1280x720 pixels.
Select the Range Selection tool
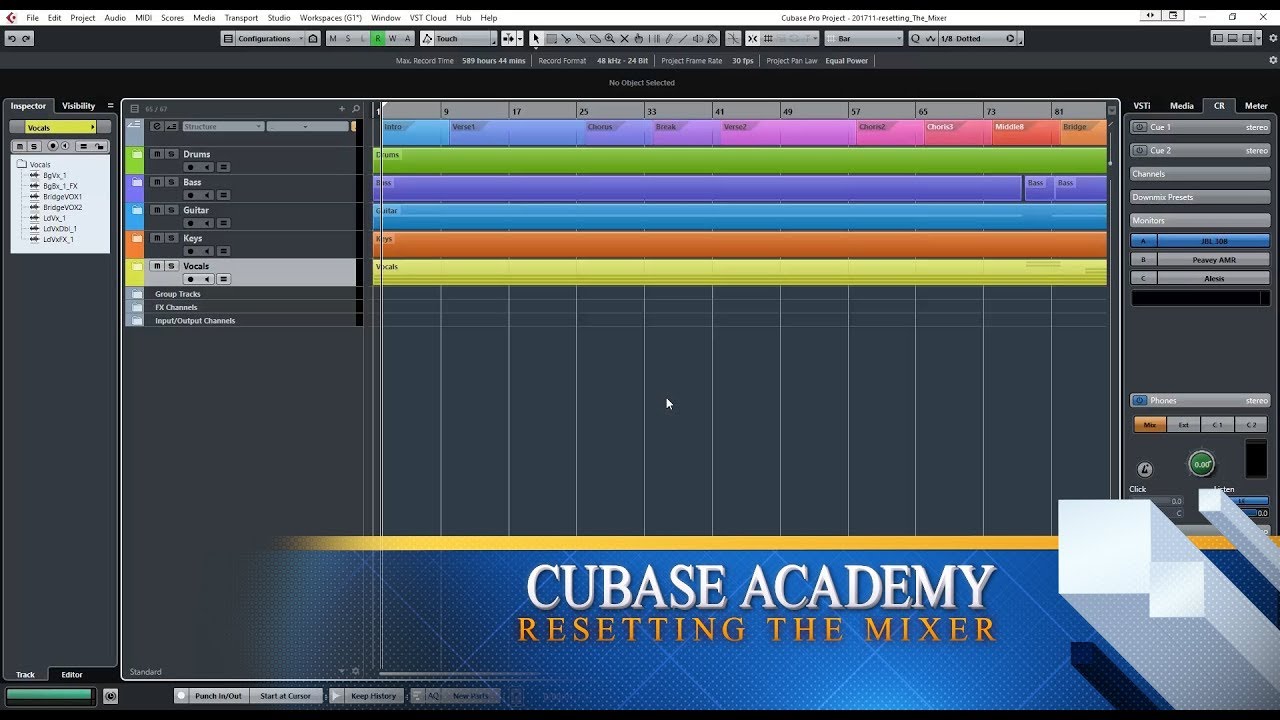click(551, 38)
